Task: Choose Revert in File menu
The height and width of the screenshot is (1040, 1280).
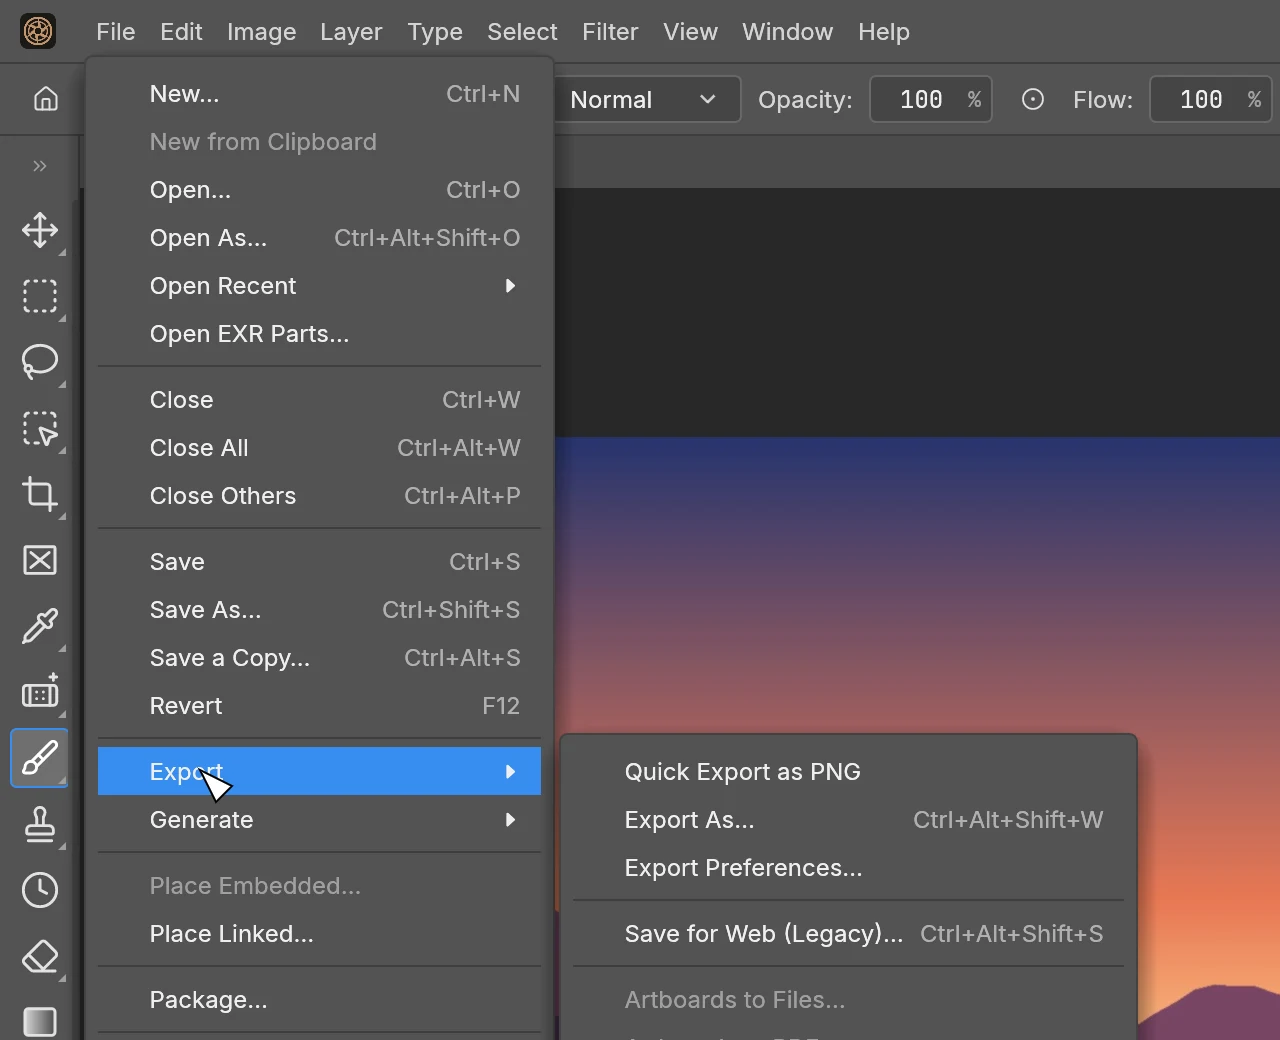Action: click(319, 706)
